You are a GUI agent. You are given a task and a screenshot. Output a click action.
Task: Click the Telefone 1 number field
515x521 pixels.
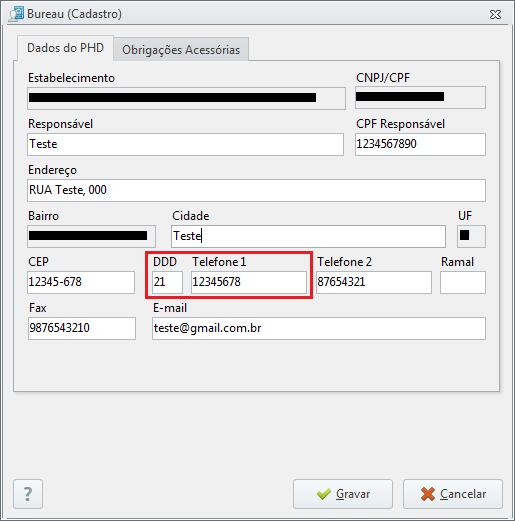point(249,282)
